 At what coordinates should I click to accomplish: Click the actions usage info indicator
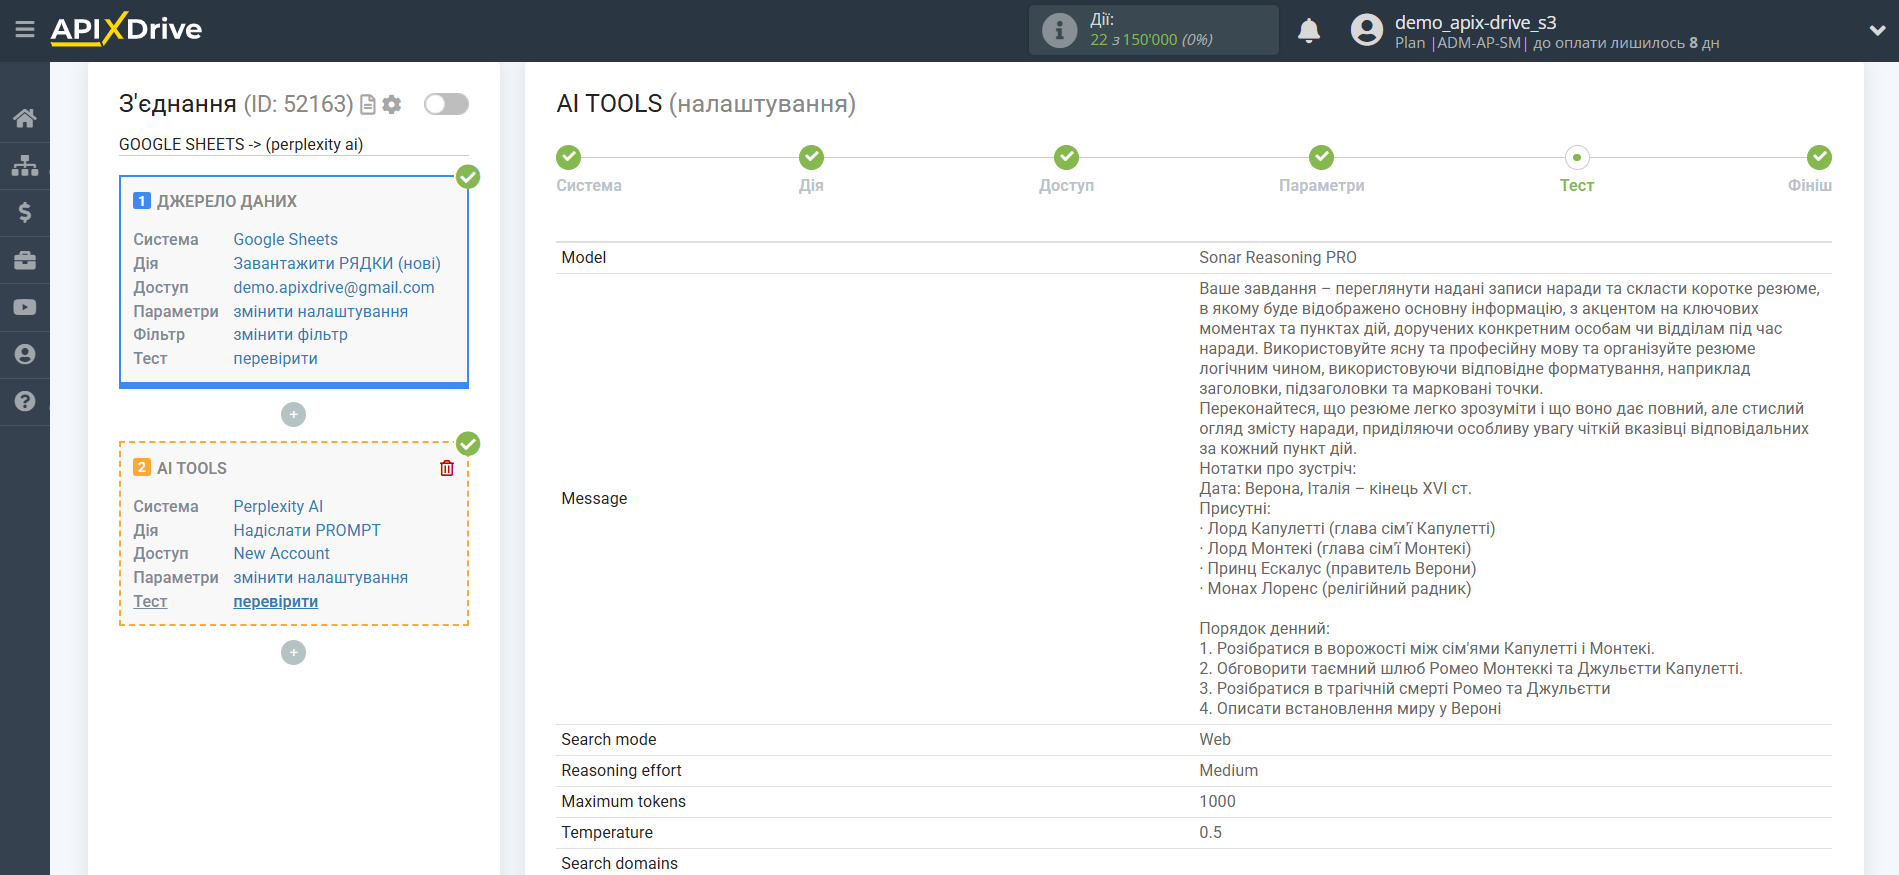tap(1060, 30)
